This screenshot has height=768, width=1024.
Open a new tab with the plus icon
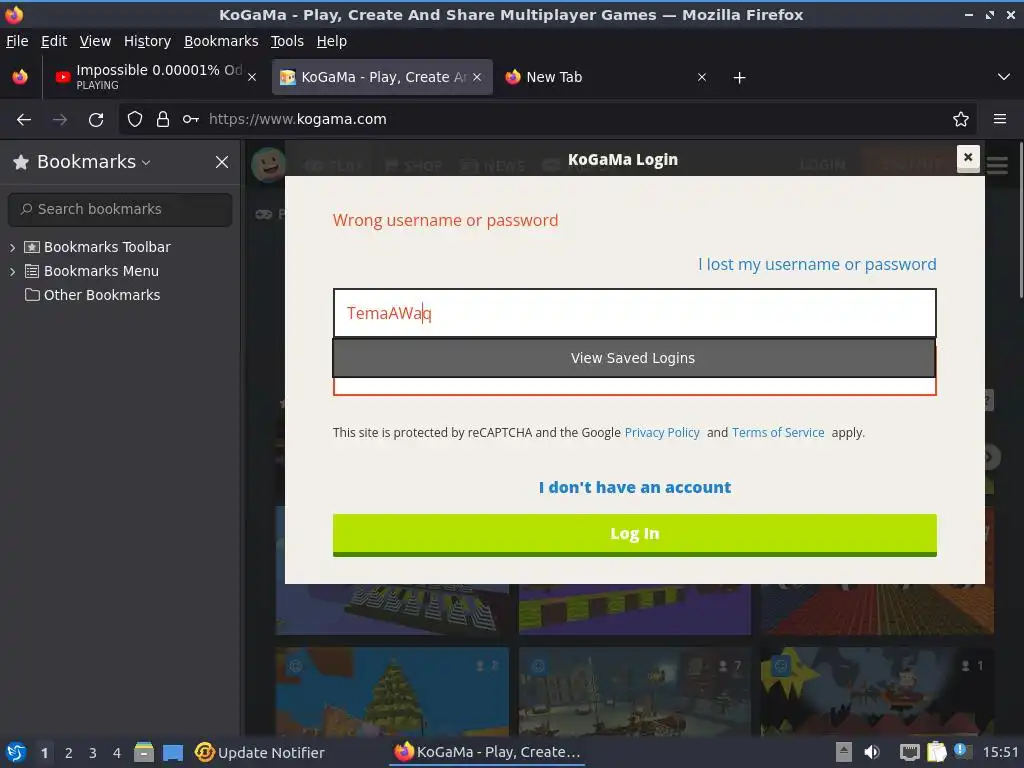[x=739, y=78]
